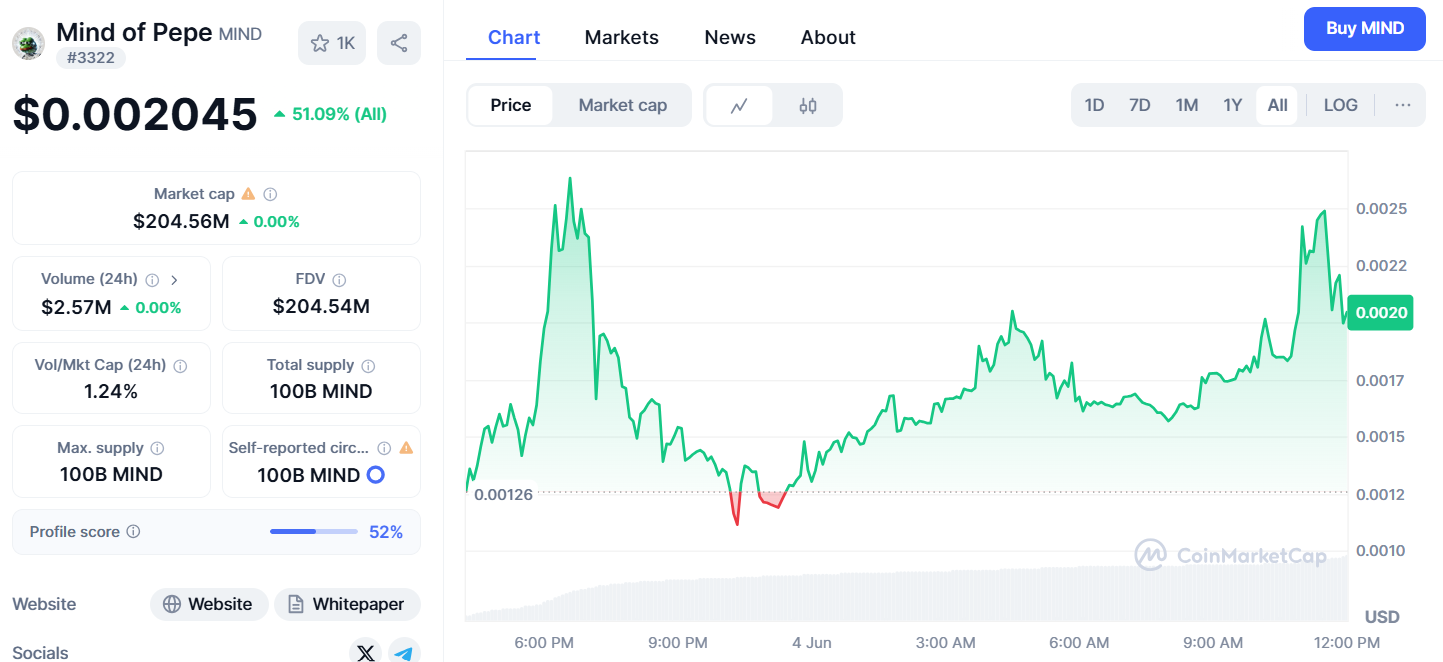Click the Market cap warning triangle icon
The image size is (1443, 662).
point(248,194)
